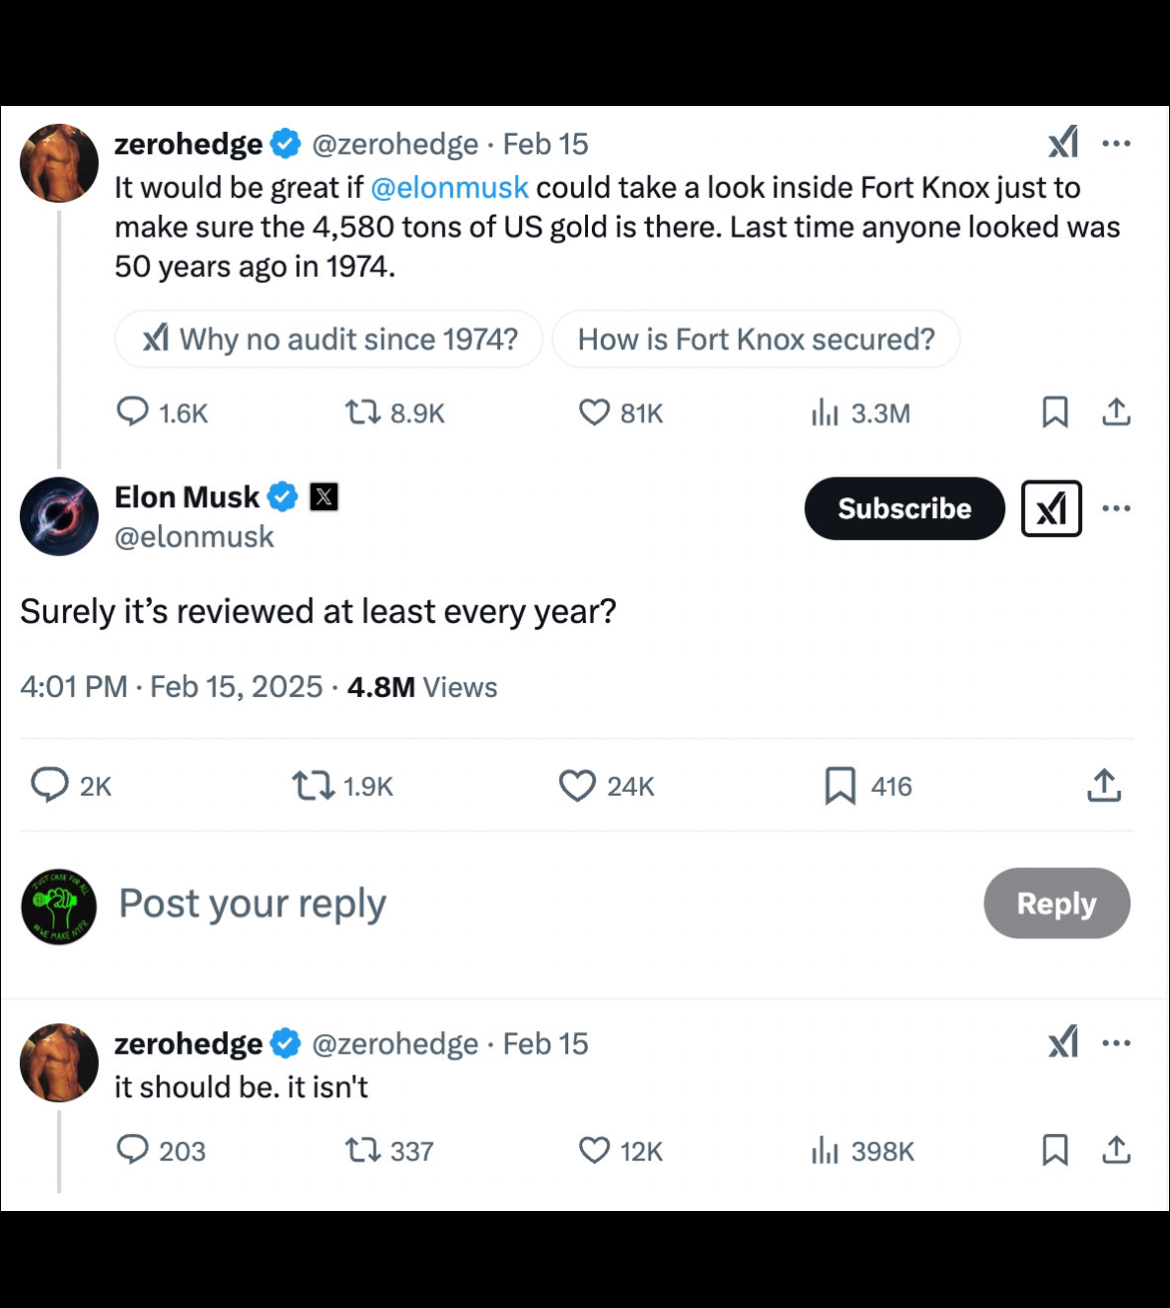This screenshot has height=1308, width=1170.
Task: Click the boxed Grok icon beside Subscribe
Action: pyautogui.click(x=1051, y=509)
